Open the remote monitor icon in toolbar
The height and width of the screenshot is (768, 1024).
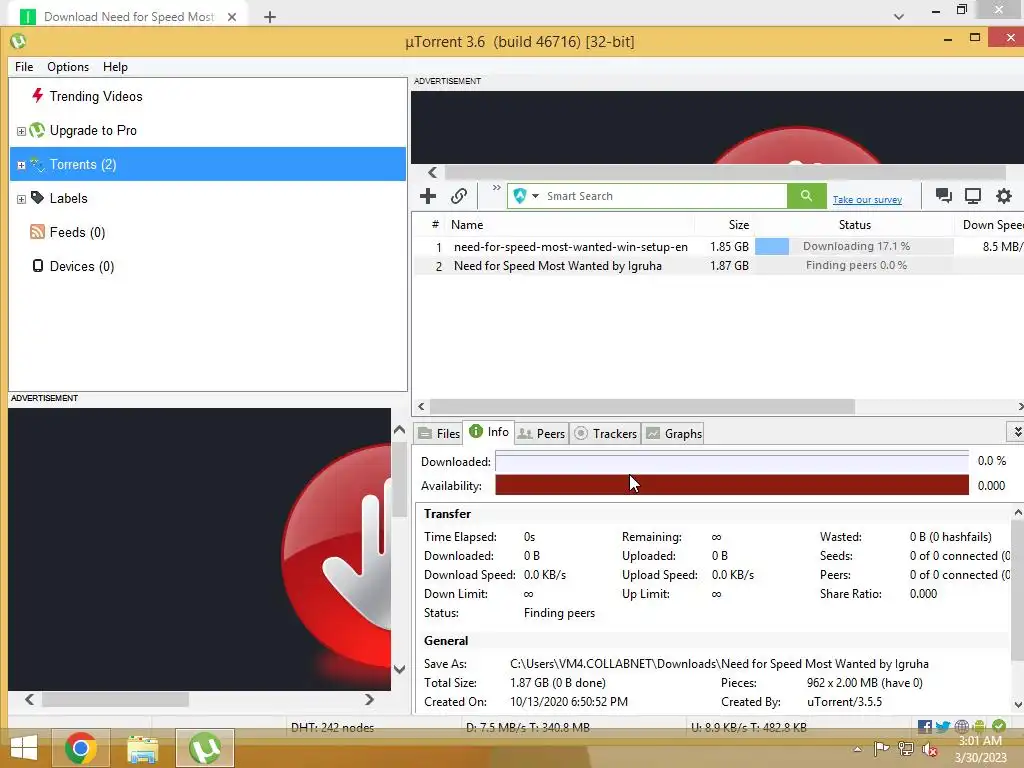(973, 196)
